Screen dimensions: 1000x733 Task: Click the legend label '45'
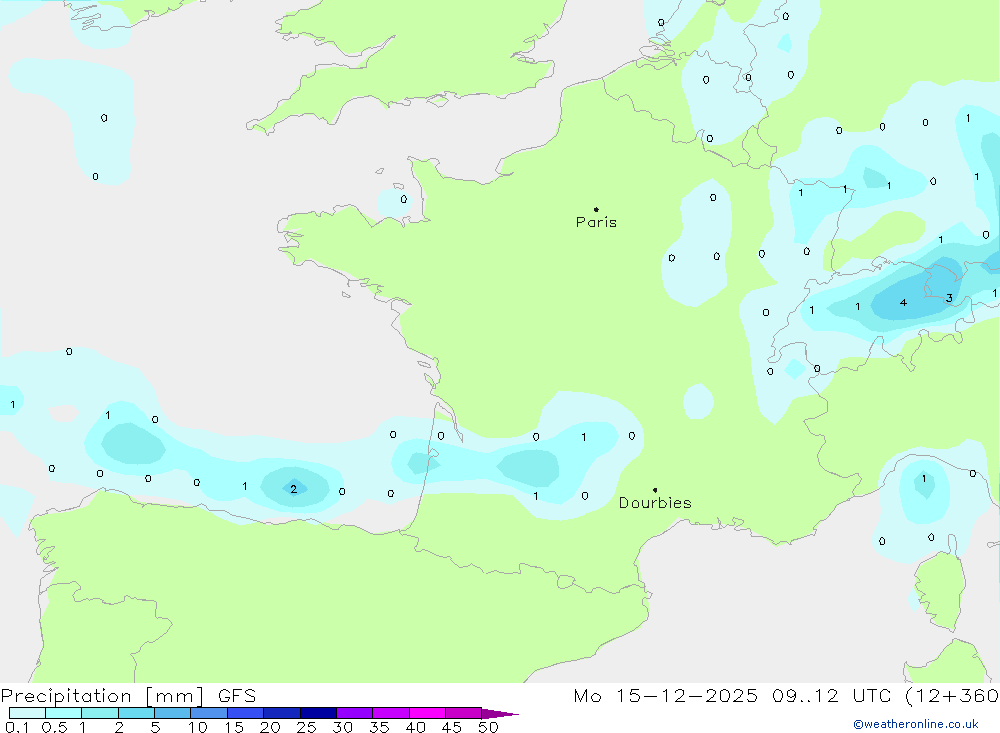[452, 727]
